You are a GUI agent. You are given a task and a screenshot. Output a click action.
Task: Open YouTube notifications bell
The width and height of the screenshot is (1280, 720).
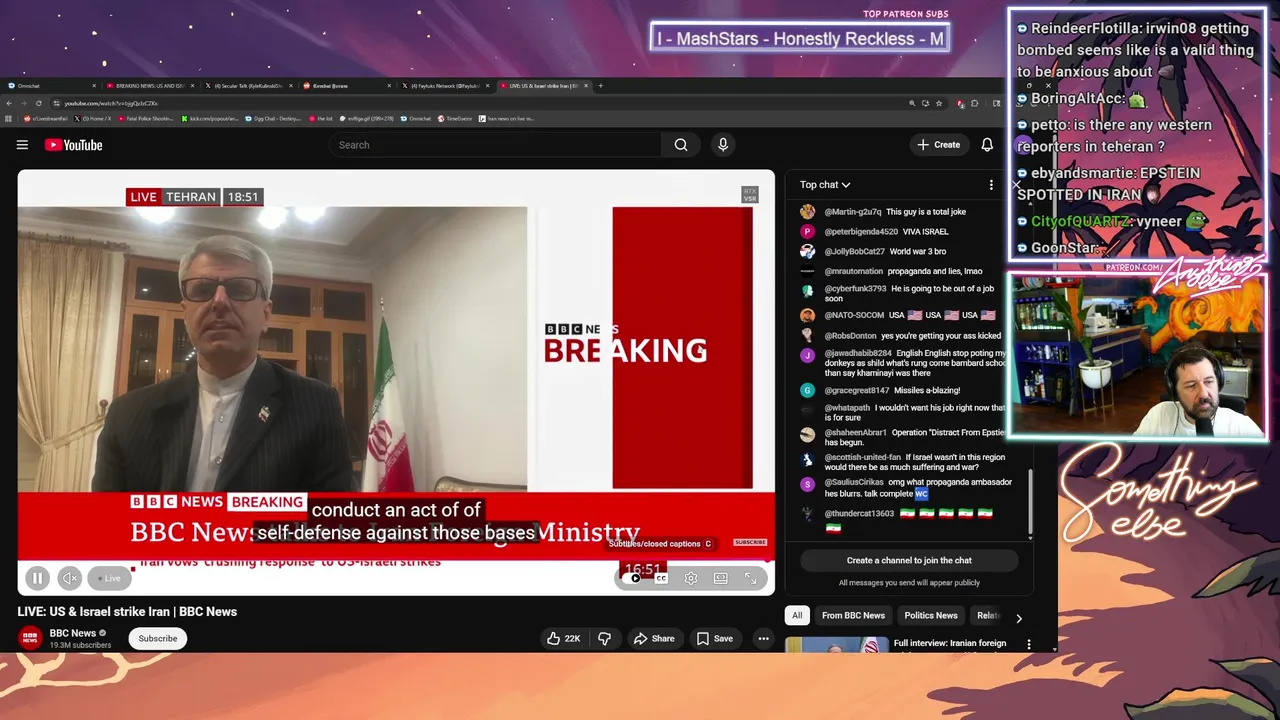[987, 145]
